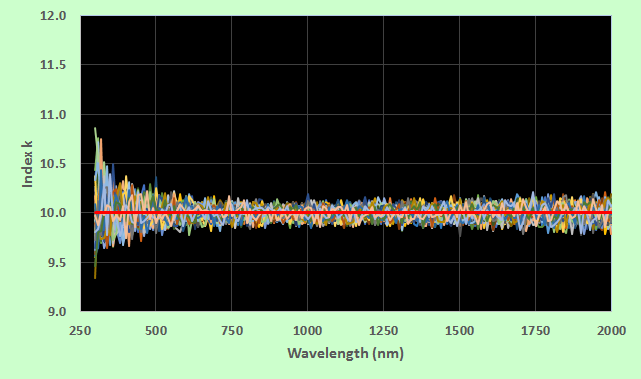Screen dimensions: 641x379
Task: Click the 2000 x-axis tick label
Action: (611, 330)
